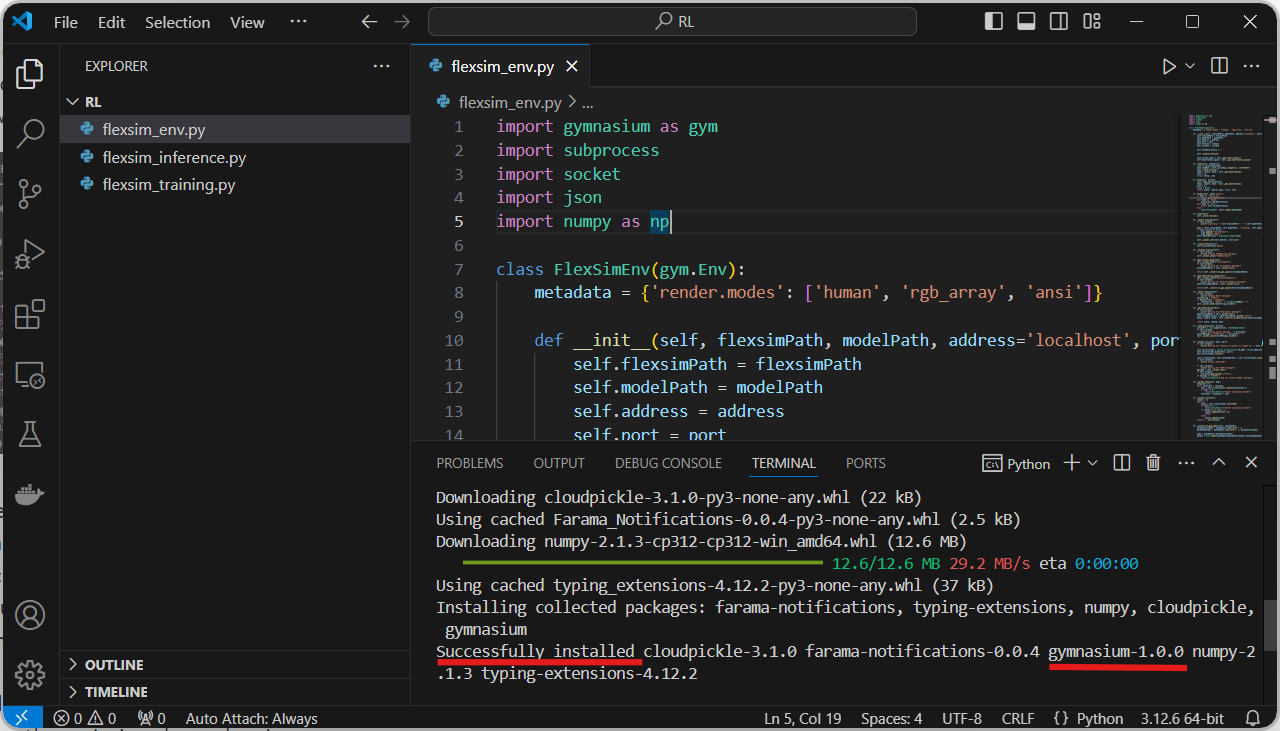The image size is (1280, 731).
Task: Open the Extensions view
Action: [30, 314]
